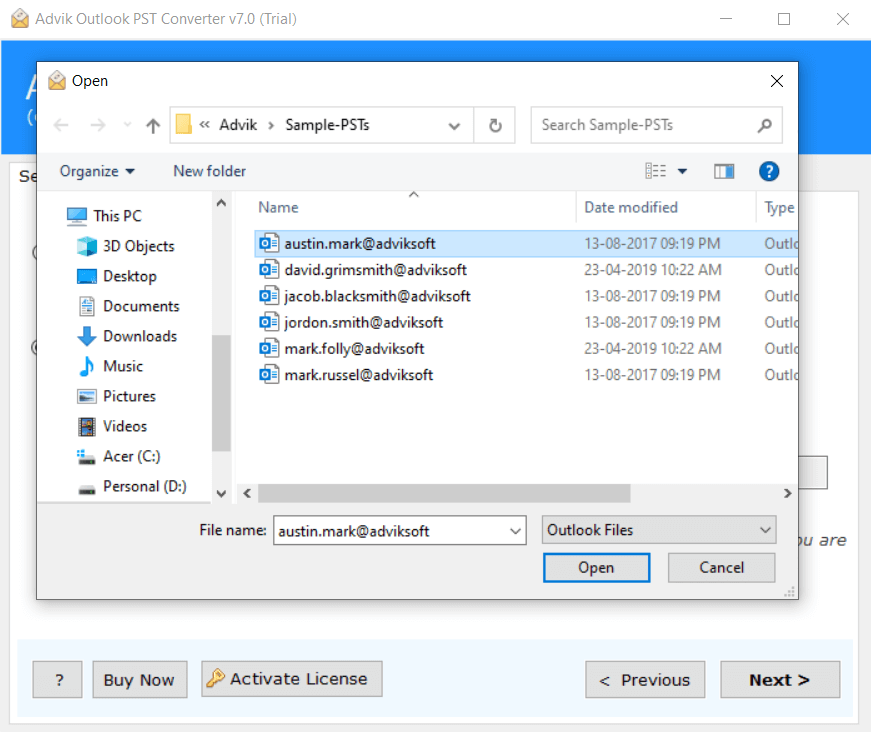Image resolution: width=871 pixels, height=732 pixels.
Task: Click the Sample-PSTs breadcrumb in path
Action: (x=327, y=125)
